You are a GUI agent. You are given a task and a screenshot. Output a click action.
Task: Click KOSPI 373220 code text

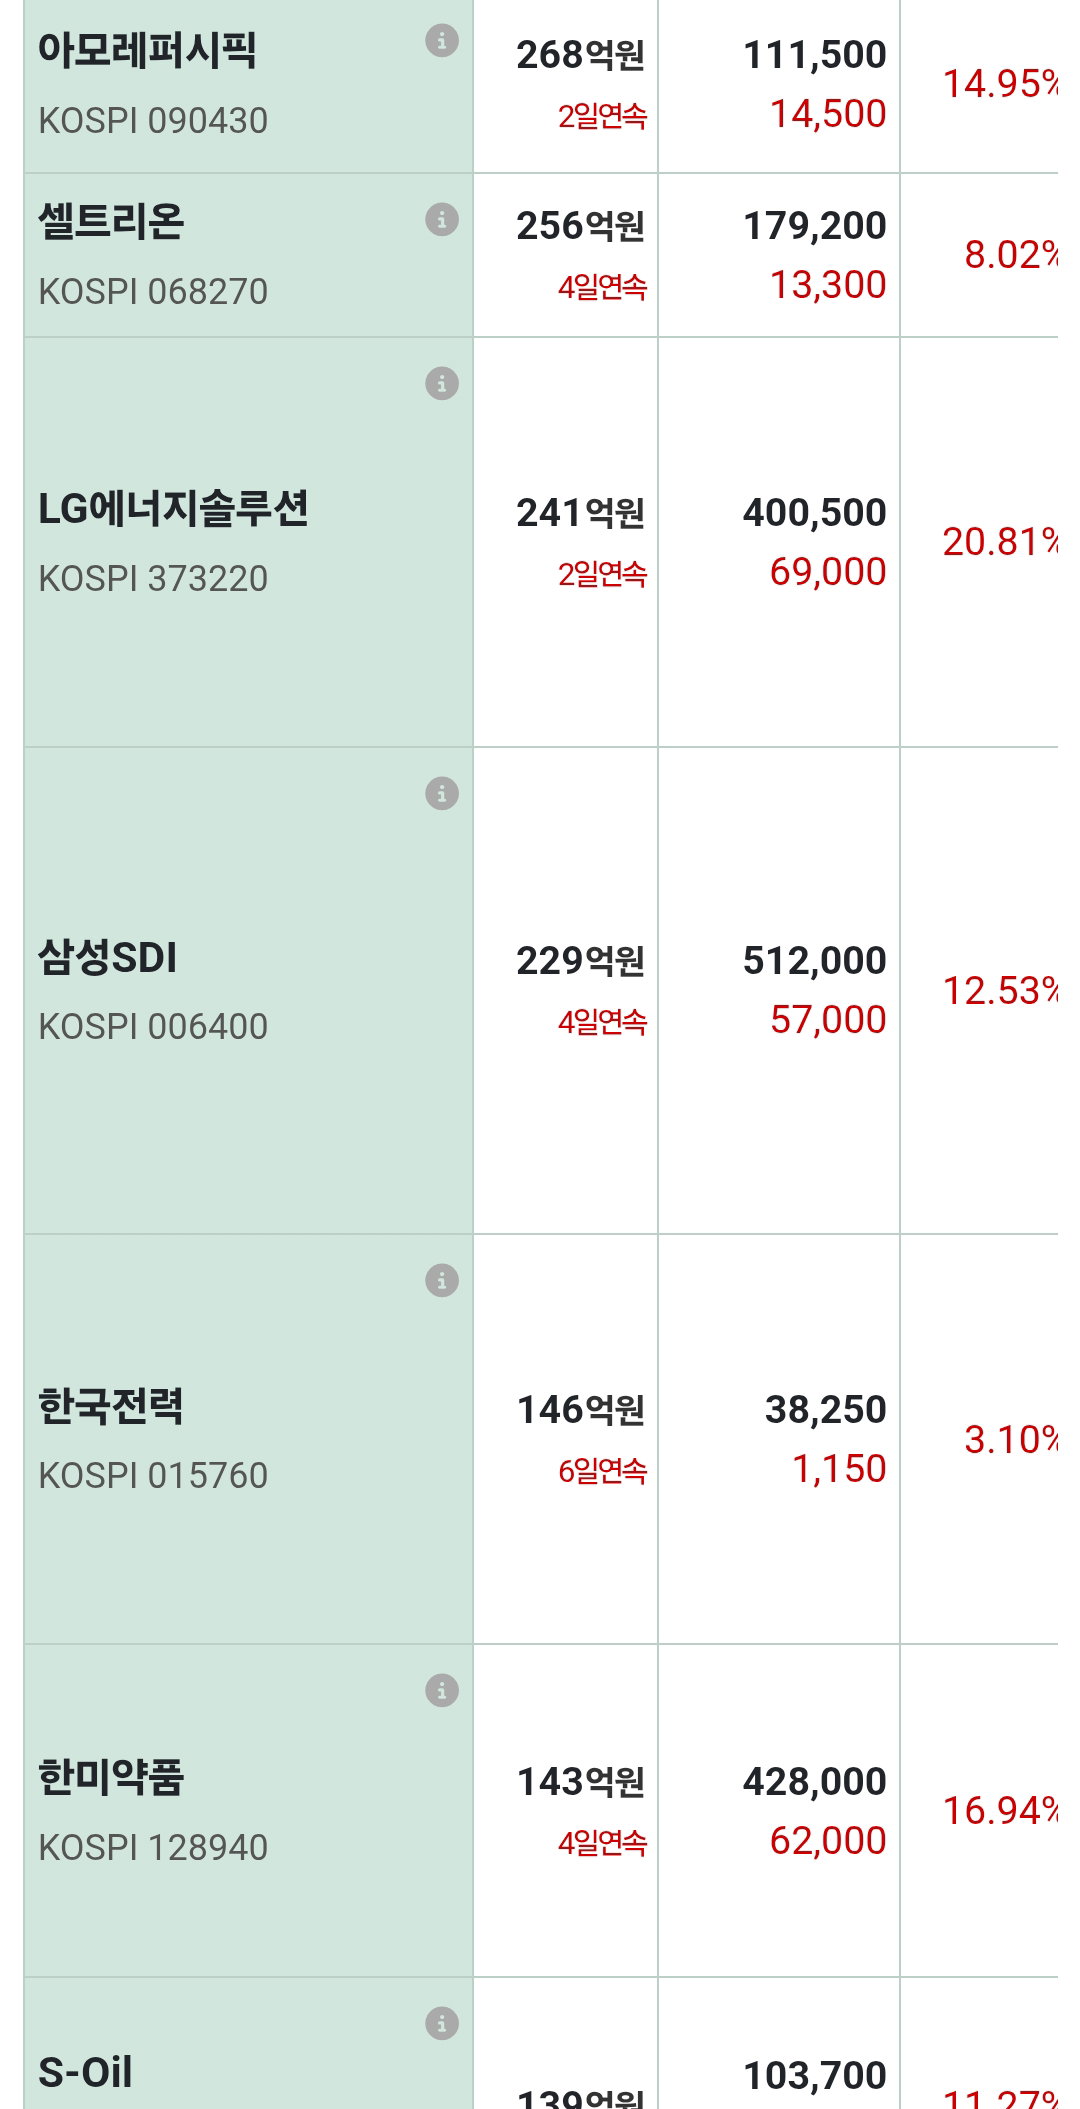coord(153,578)
